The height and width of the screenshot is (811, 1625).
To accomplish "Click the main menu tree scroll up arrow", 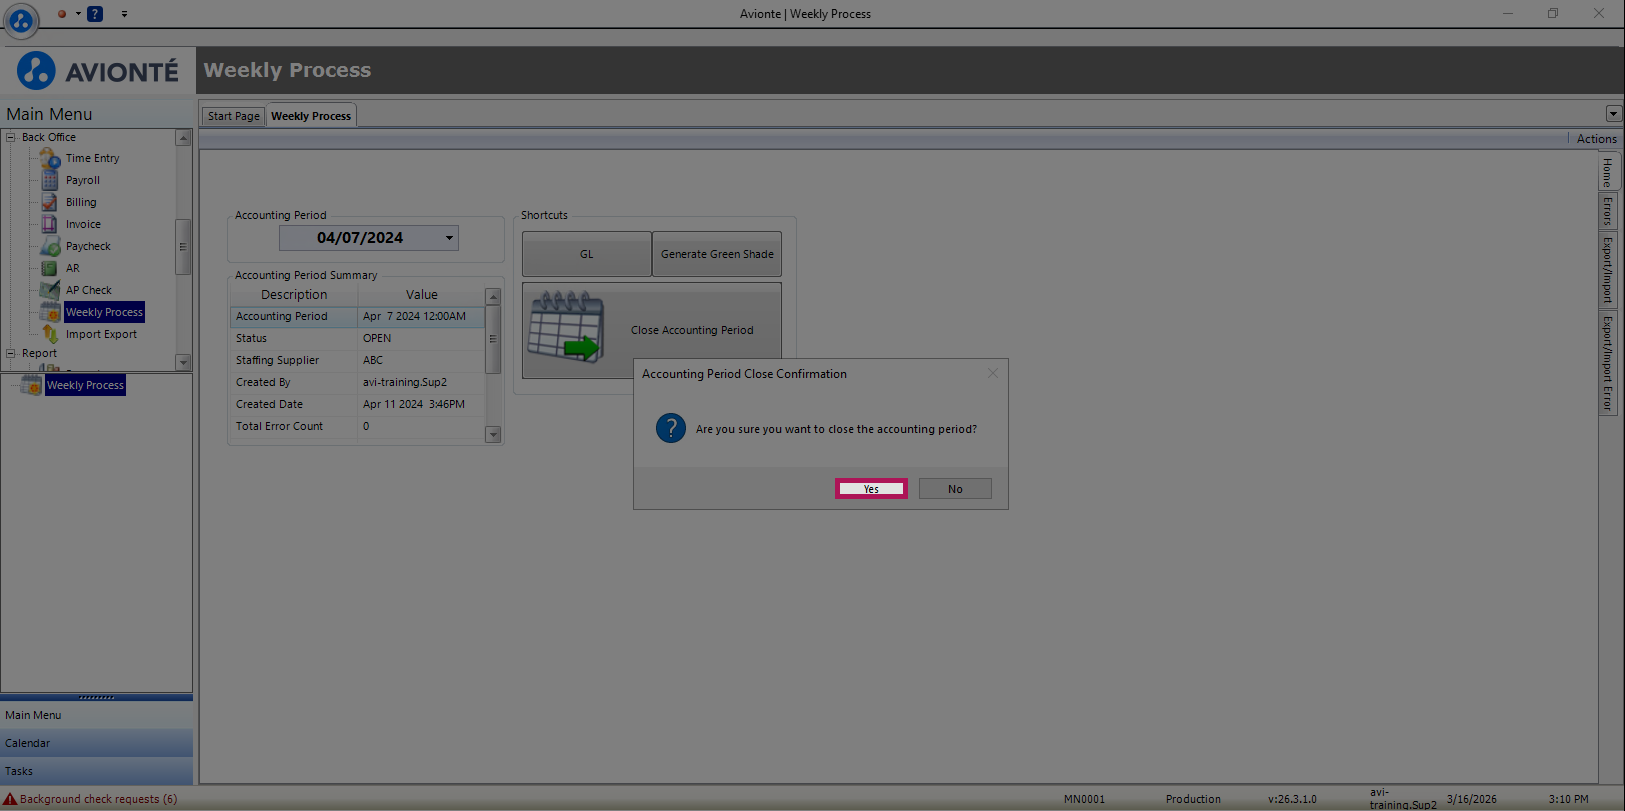I will pyautogui.click(x=183, y=138).
